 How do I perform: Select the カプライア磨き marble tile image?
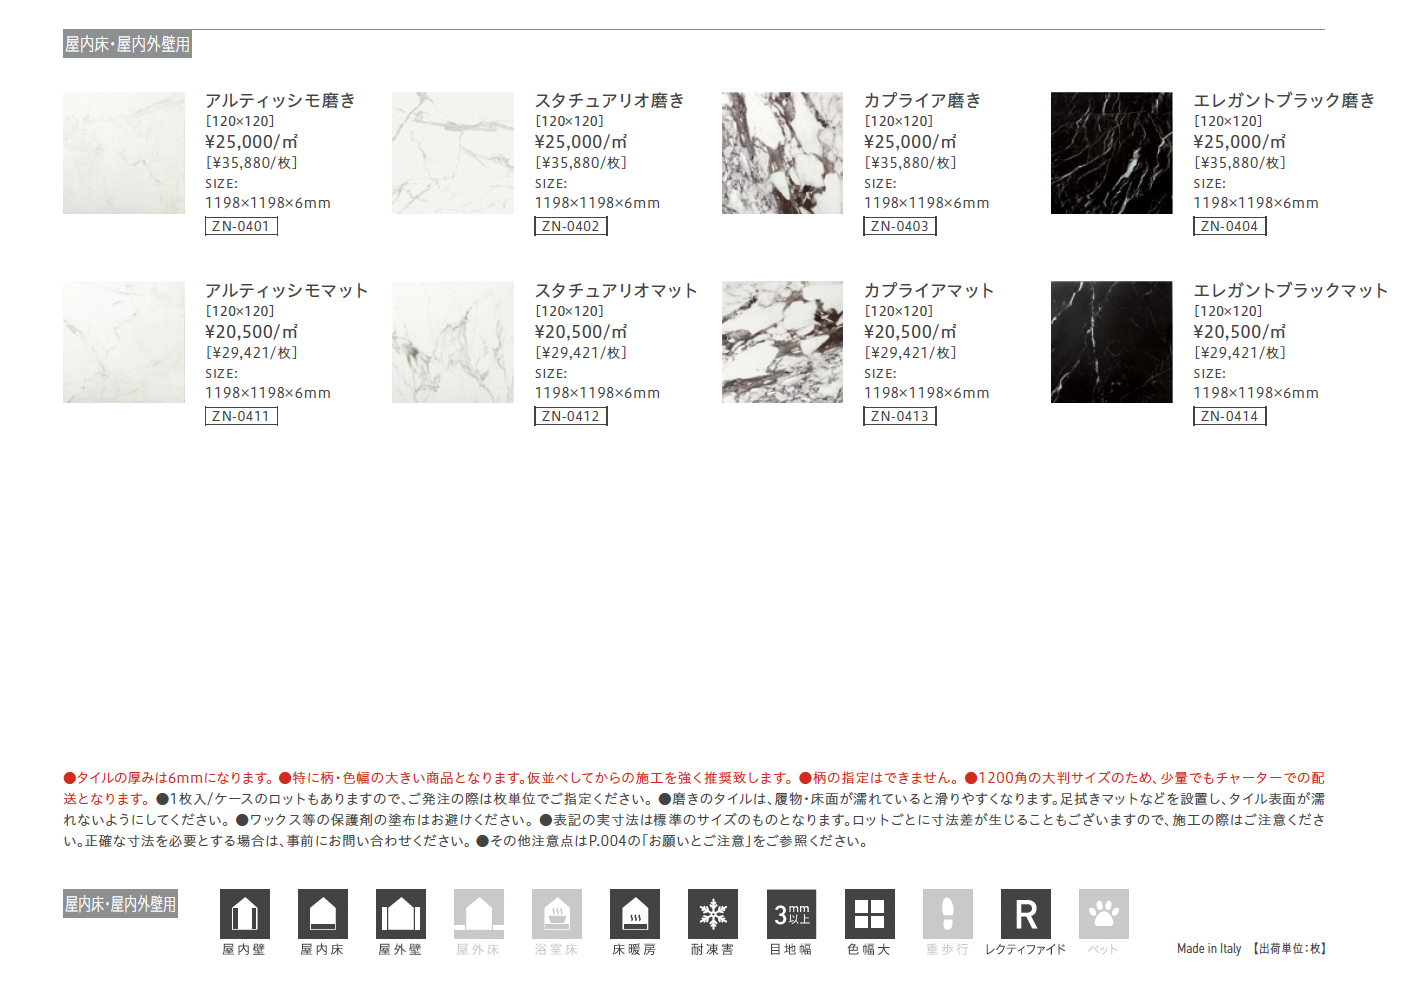[782, 153]
